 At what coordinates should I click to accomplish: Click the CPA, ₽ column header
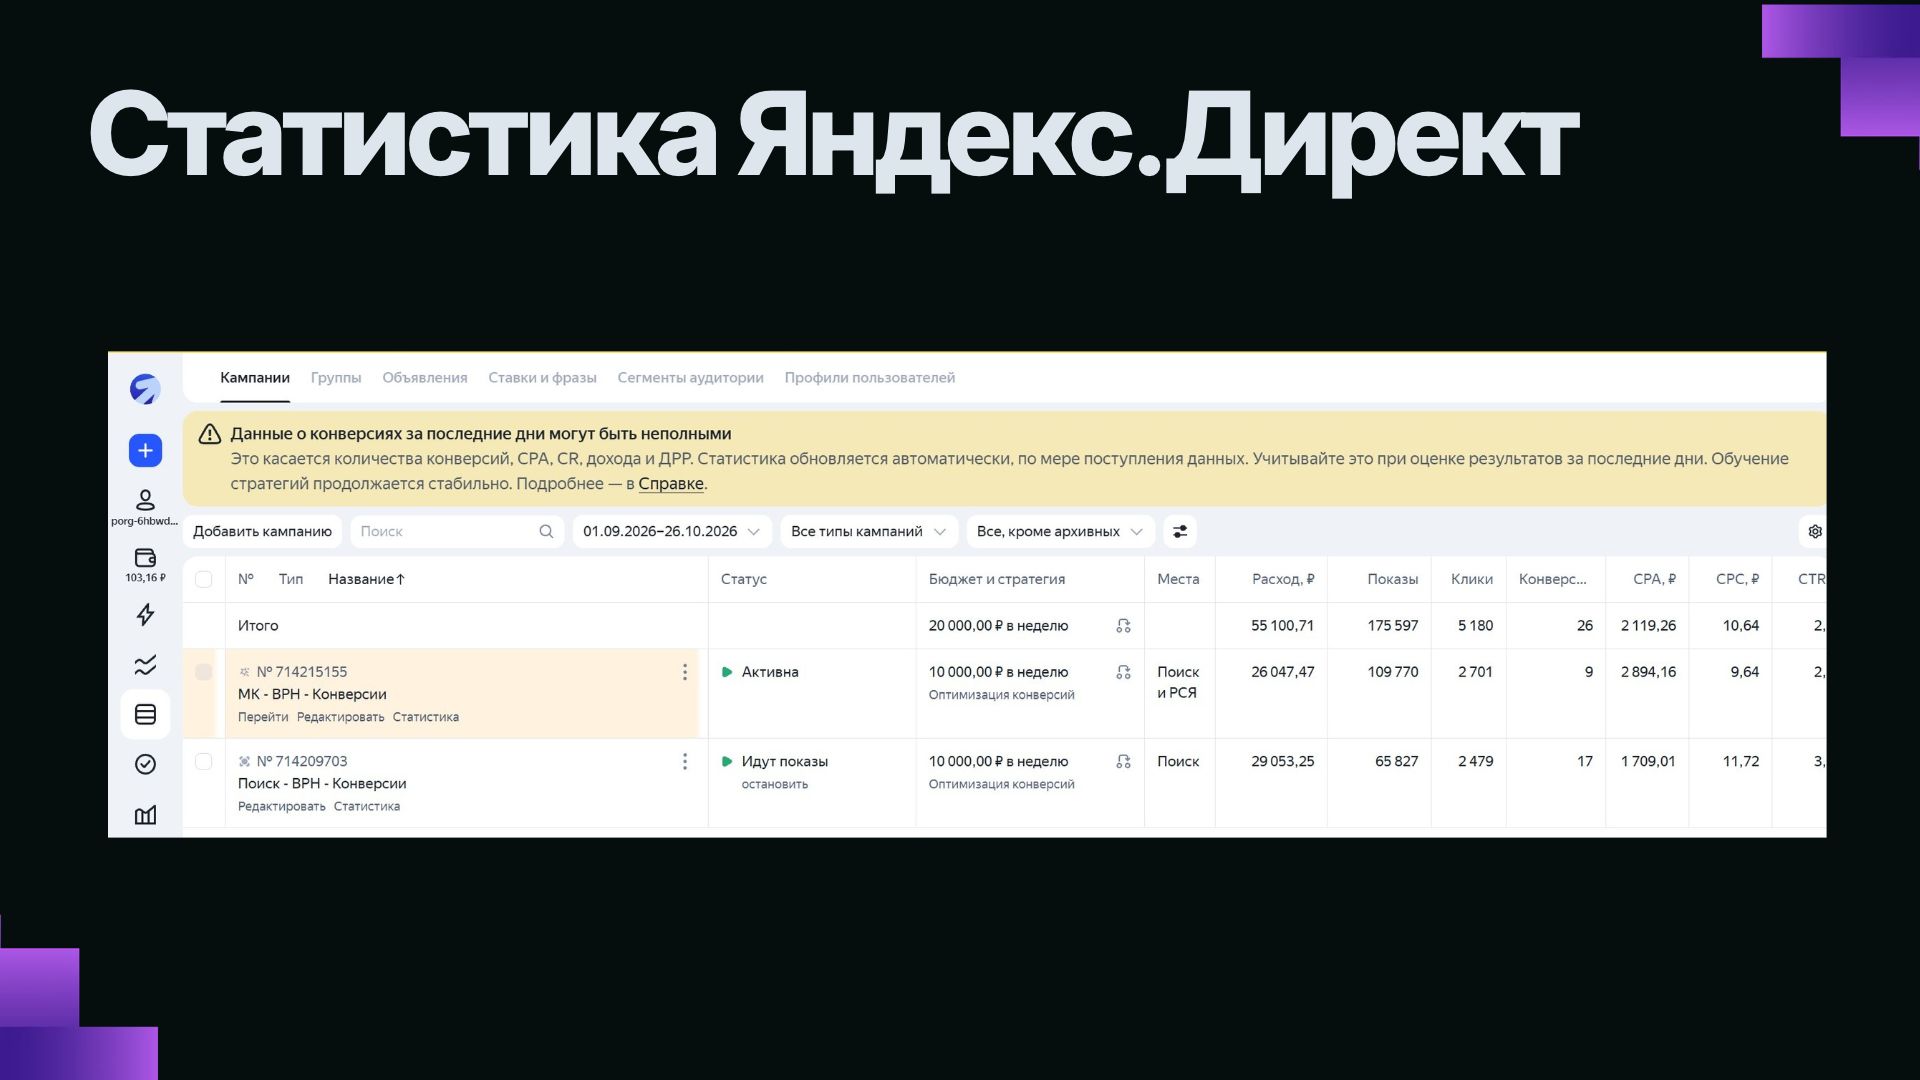click(1654, 579)
